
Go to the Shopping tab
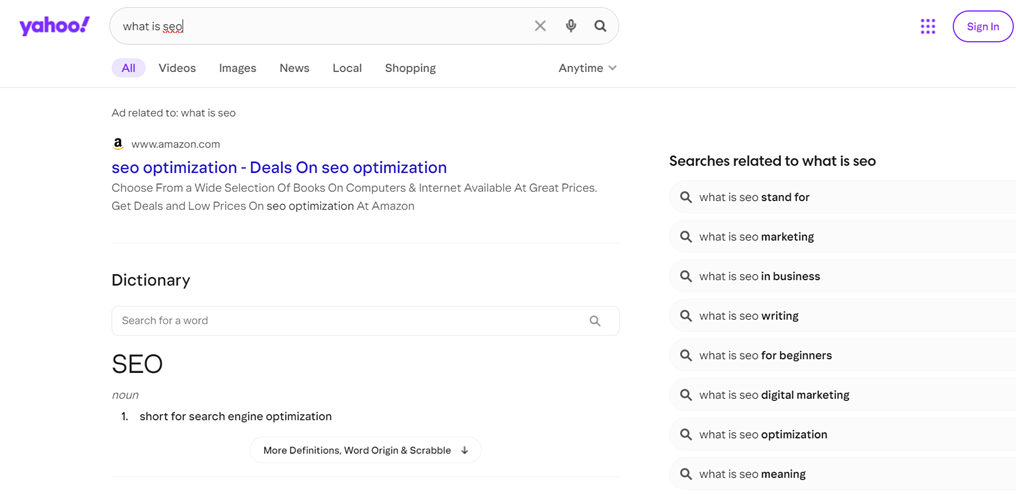tap(410, 68)
